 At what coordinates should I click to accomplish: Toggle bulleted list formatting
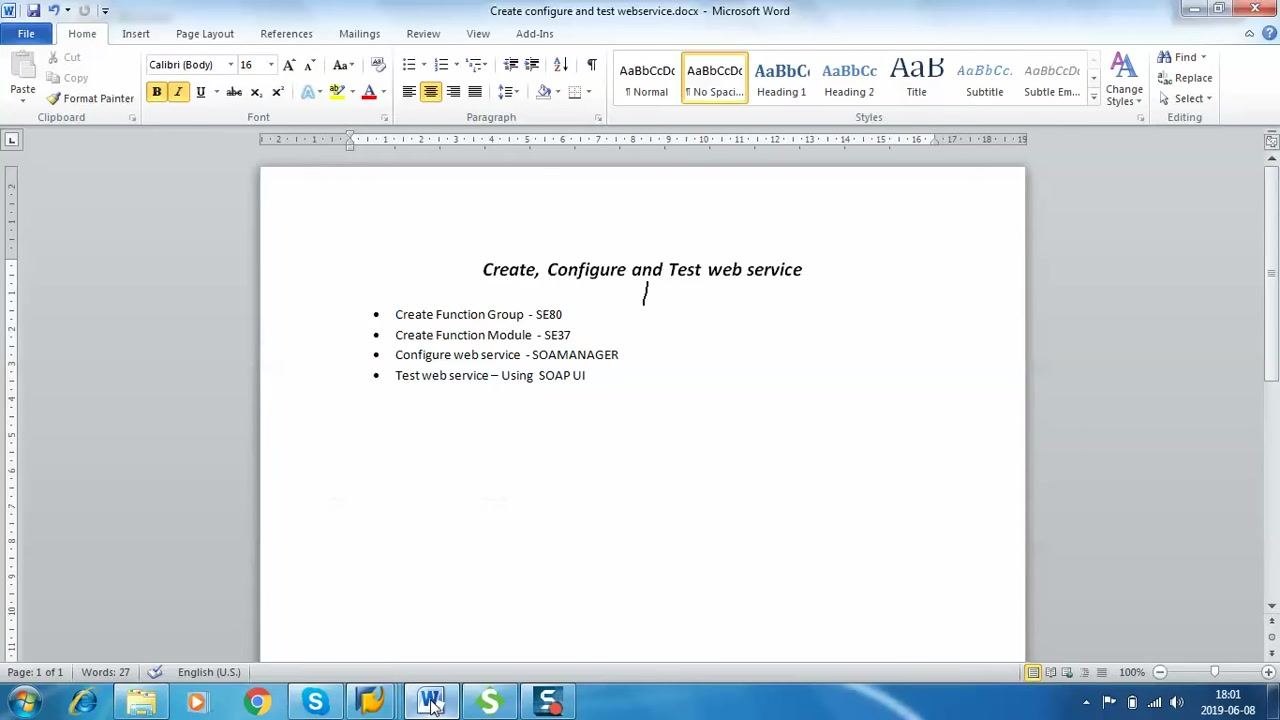tap(409, 65)
